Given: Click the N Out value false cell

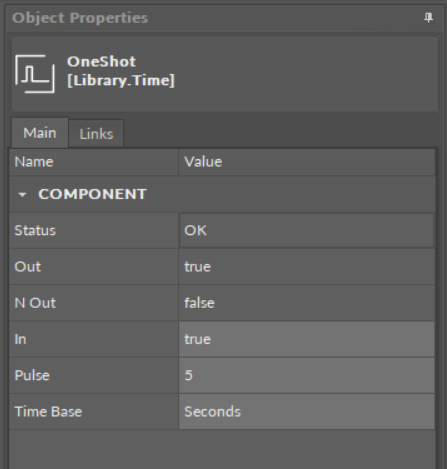Looking at the screenshot, I should (x=307, y=303).
